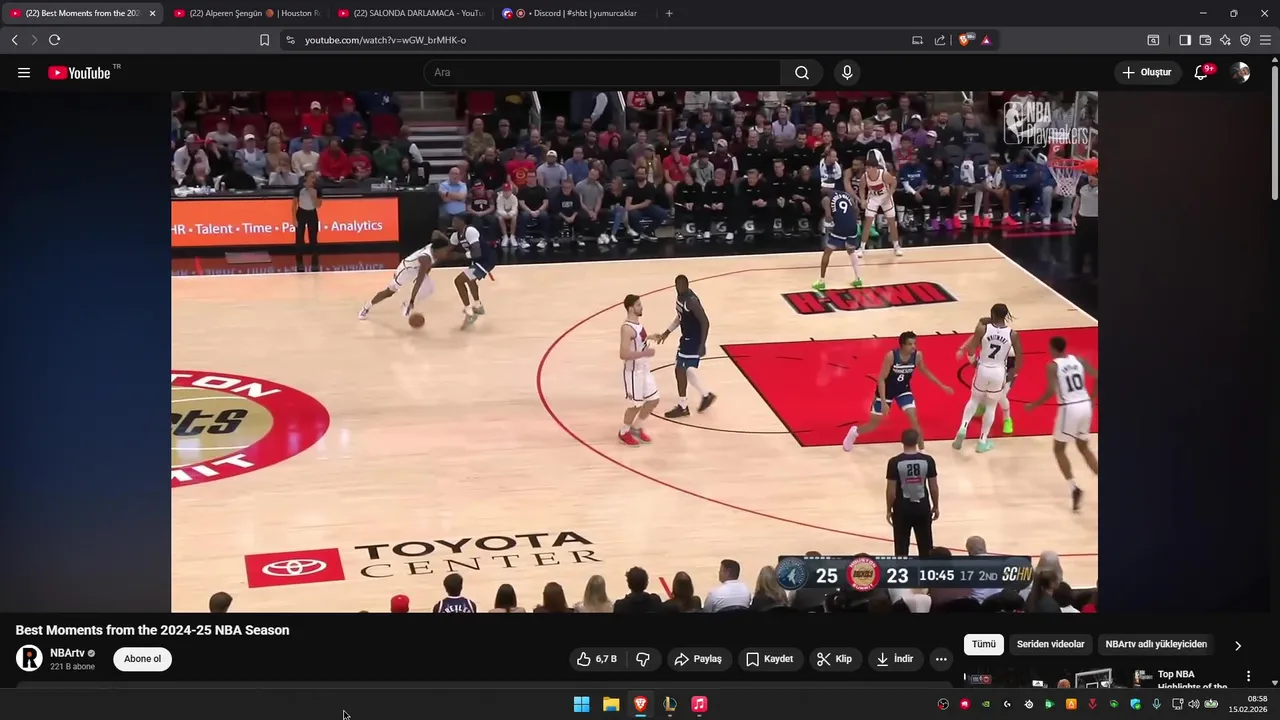Open options for Top NBA Highlights video
1280x720 pixels.
click(x=1248, y=676)
